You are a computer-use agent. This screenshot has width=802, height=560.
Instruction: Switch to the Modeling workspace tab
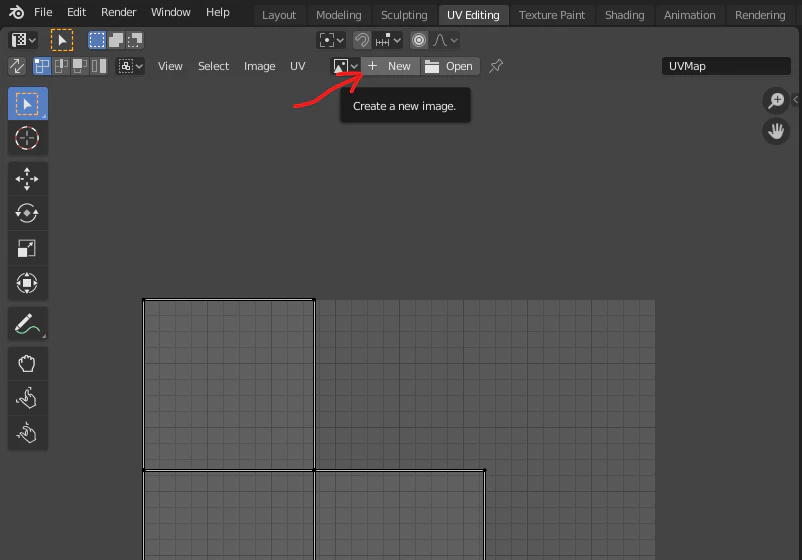(x=339, y=15)
